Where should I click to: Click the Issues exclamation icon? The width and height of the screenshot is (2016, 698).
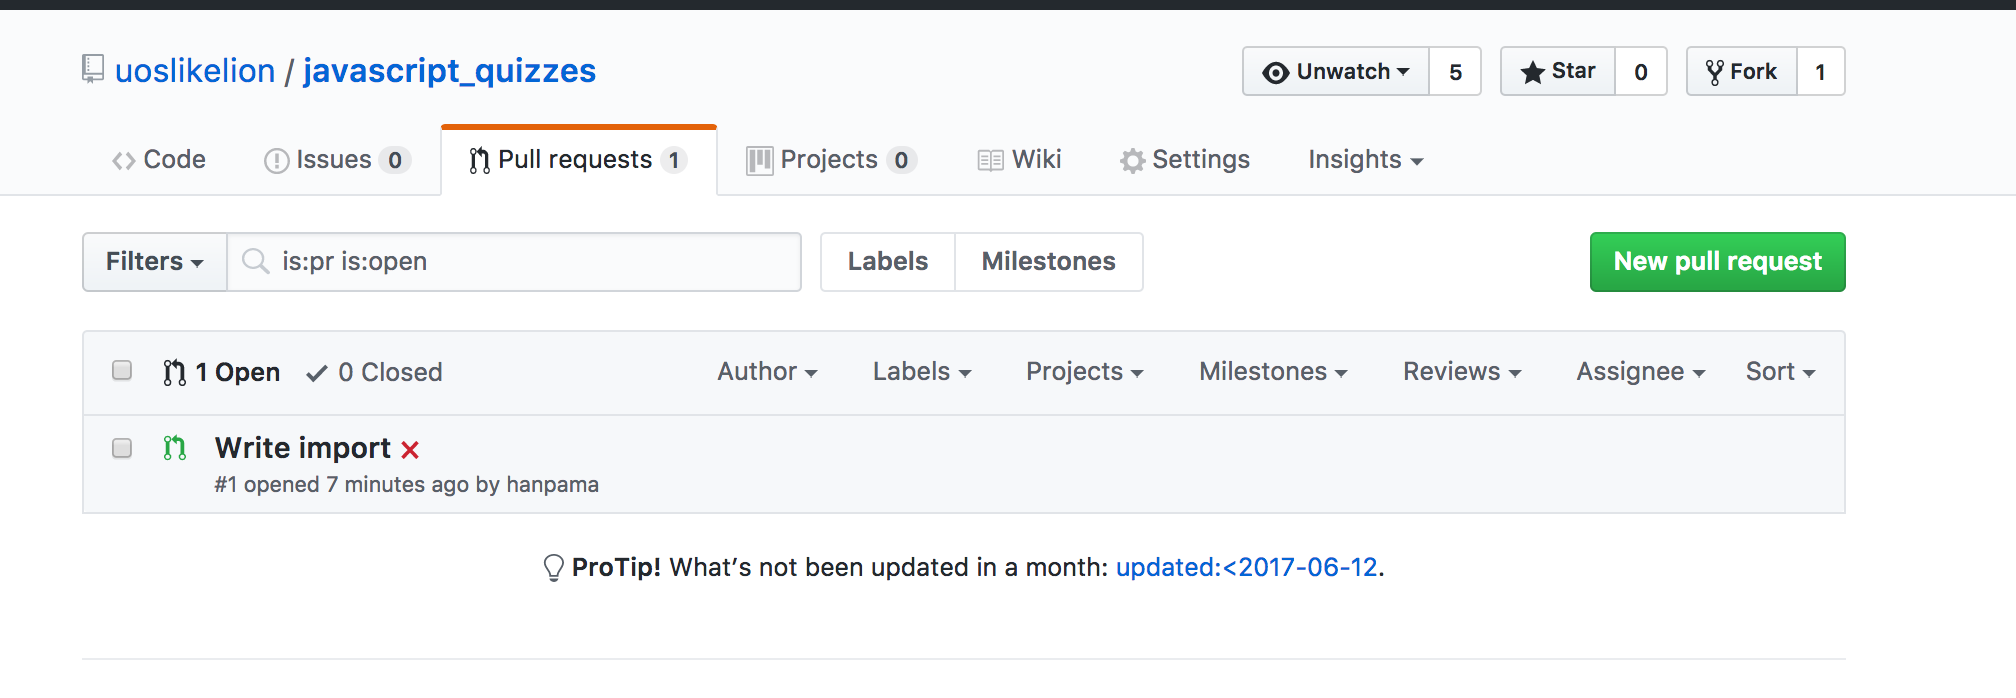point(276,161)
